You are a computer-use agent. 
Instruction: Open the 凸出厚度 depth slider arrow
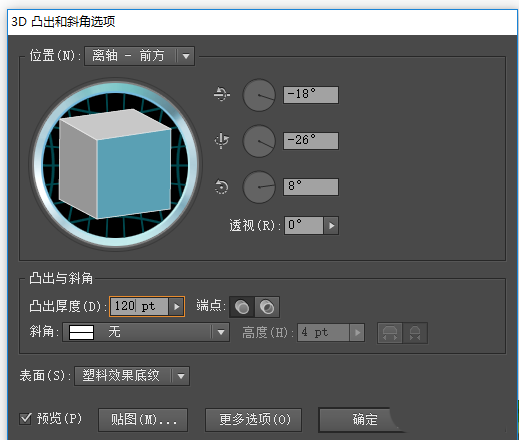coord(176,306)
